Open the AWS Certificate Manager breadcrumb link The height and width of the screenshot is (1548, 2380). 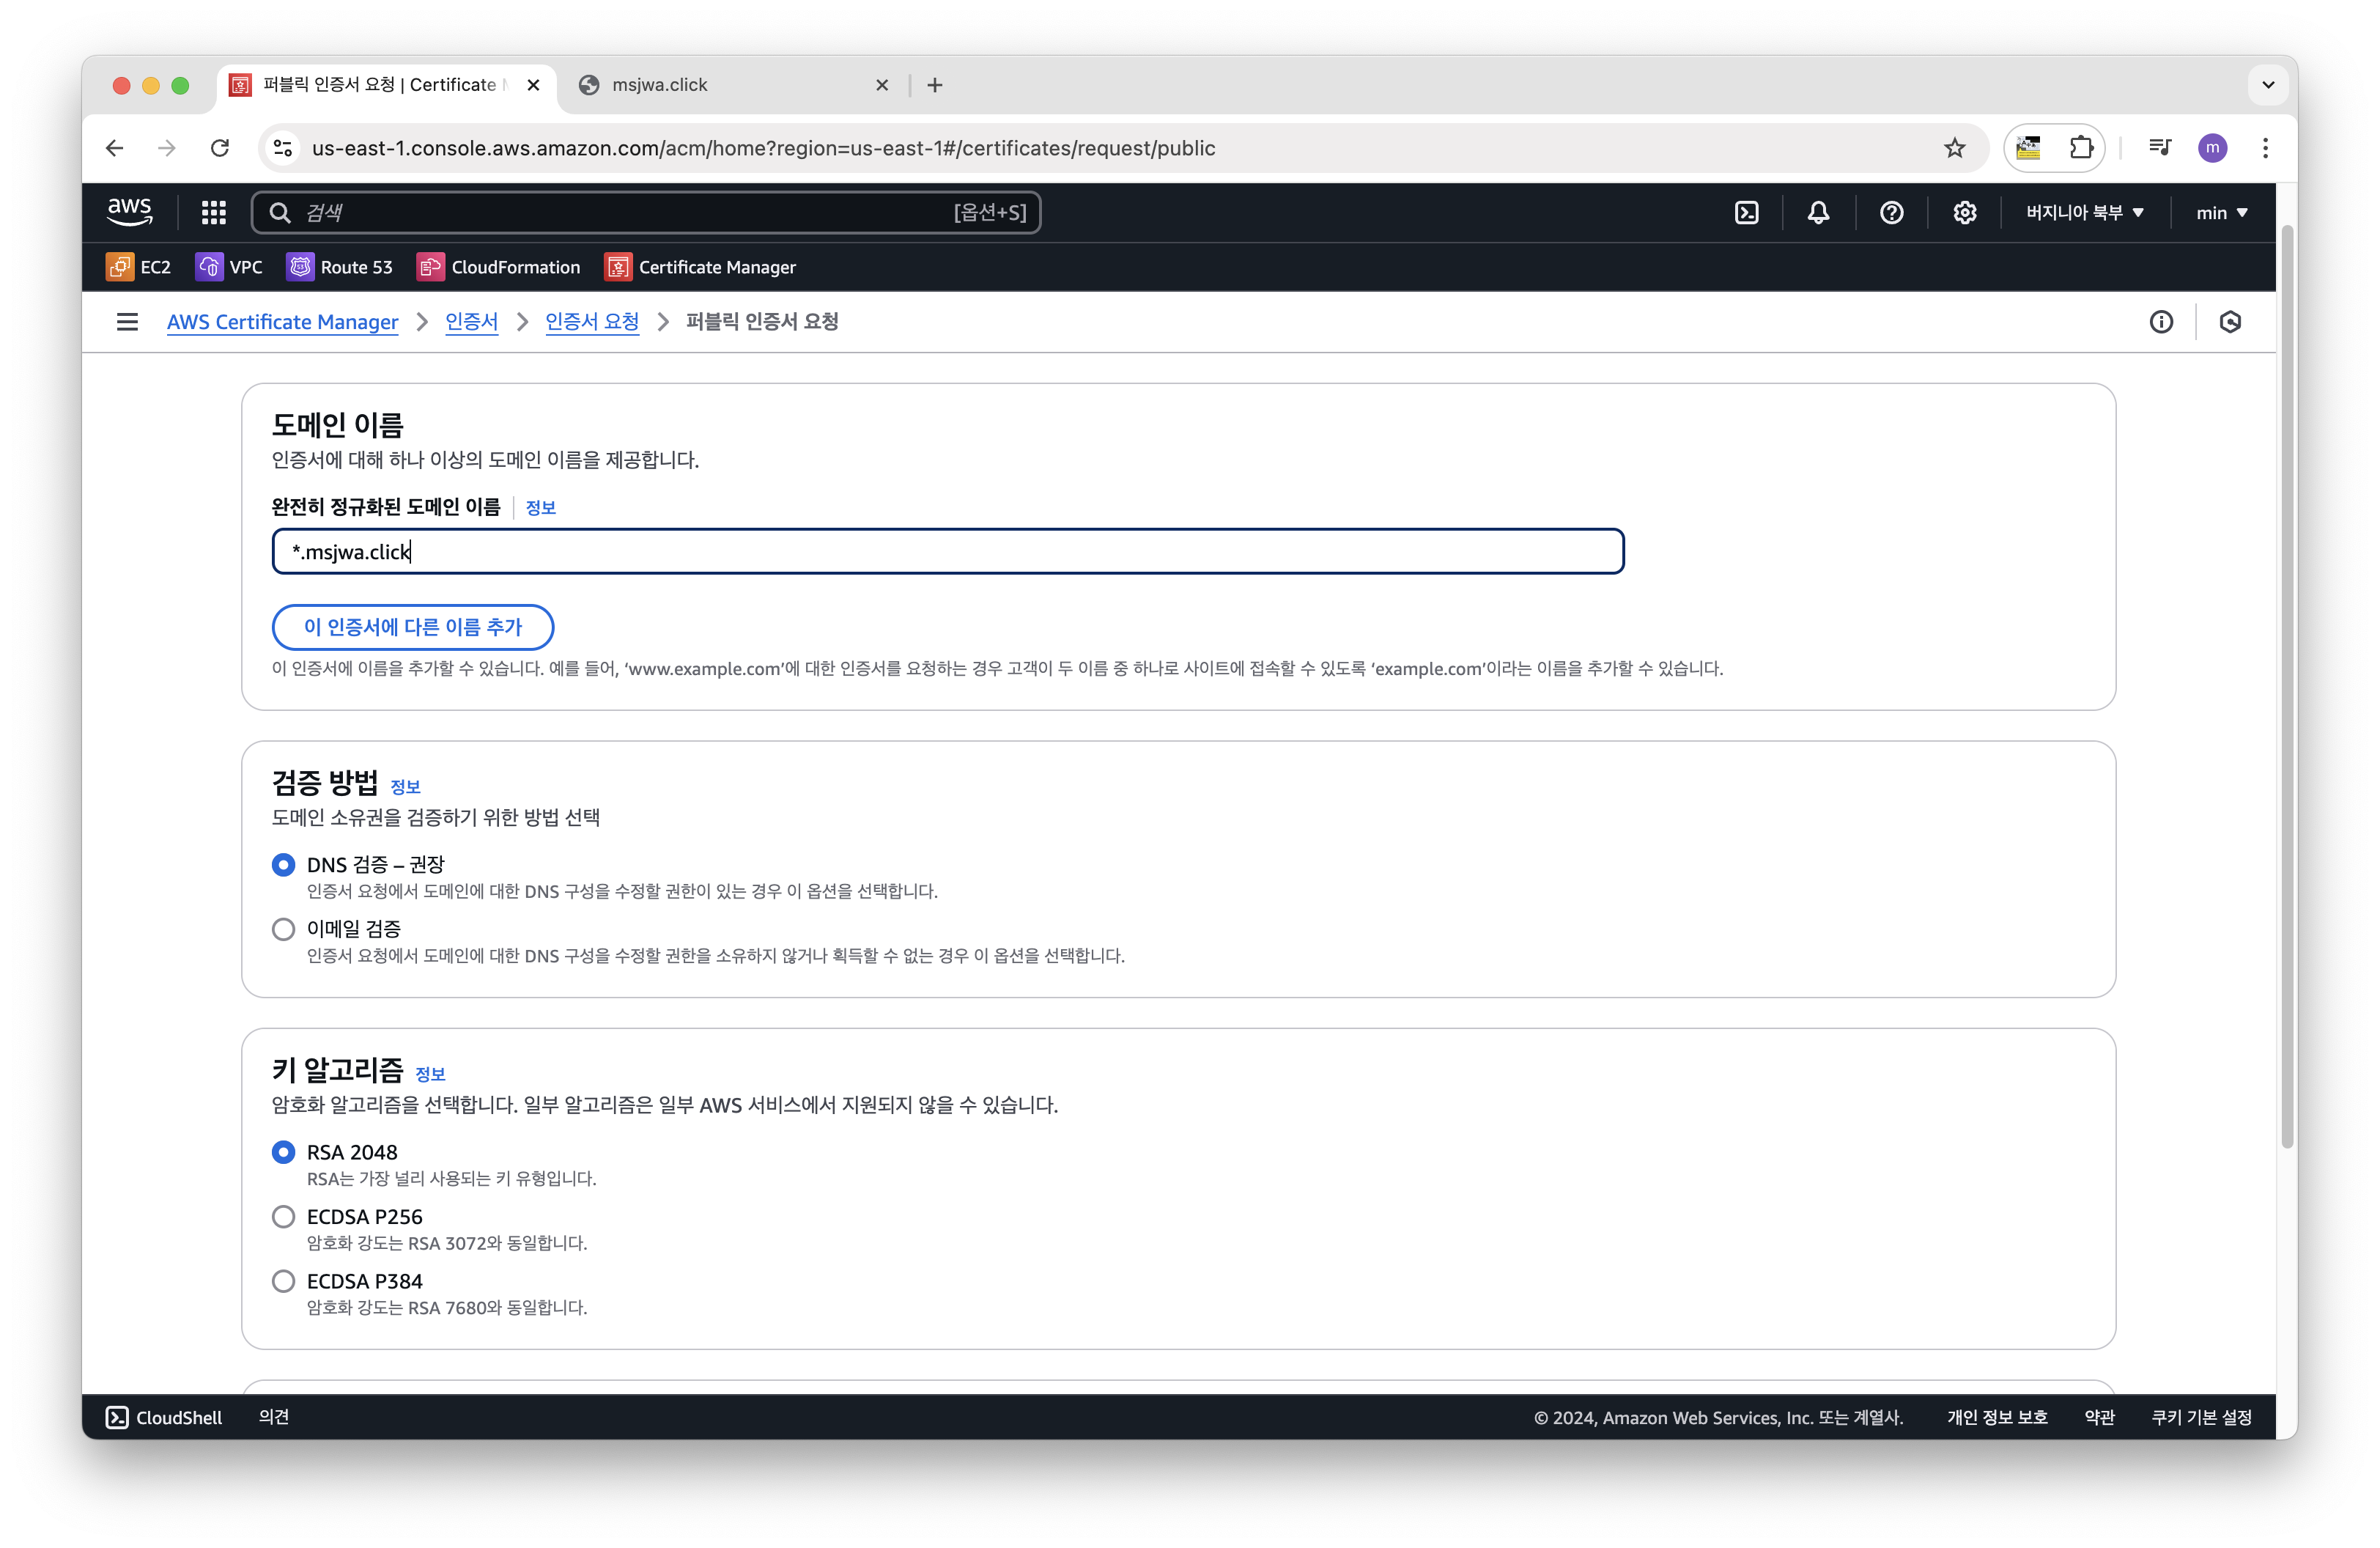point(282,322)
